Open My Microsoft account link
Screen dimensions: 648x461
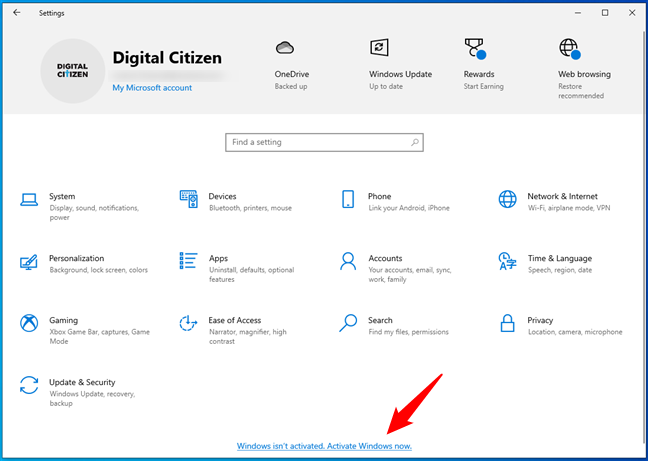click(152, 88)
